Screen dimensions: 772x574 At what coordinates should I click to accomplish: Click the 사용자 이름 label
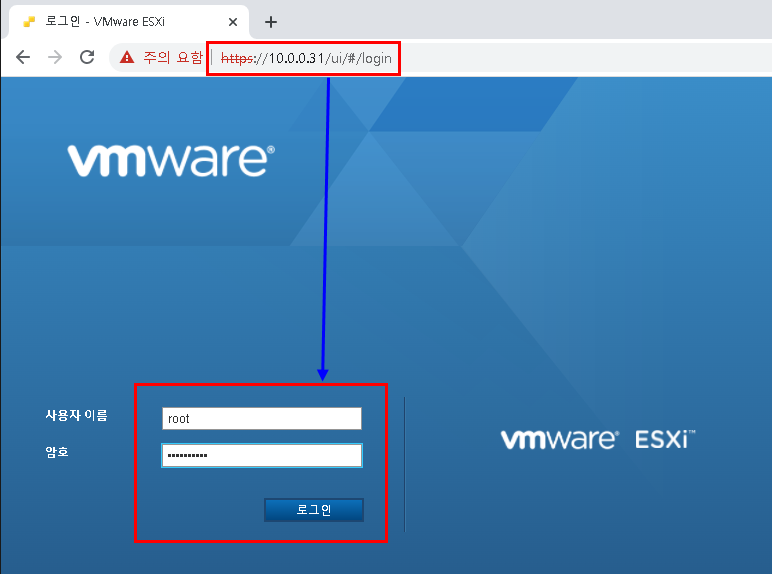coord(76,415)
